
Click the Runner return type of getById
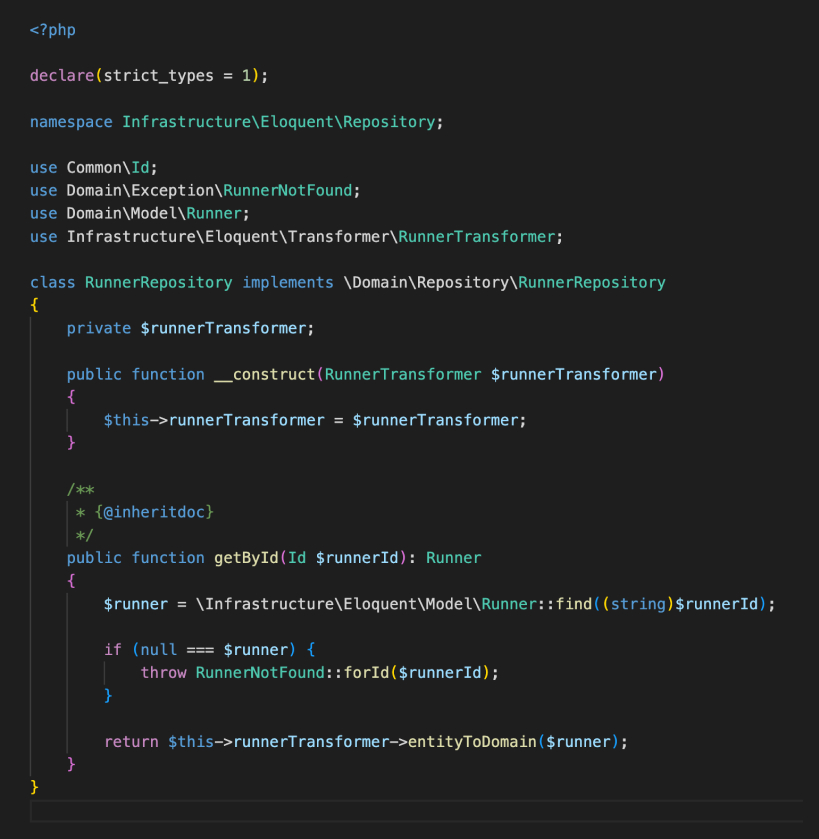[453, 558]
